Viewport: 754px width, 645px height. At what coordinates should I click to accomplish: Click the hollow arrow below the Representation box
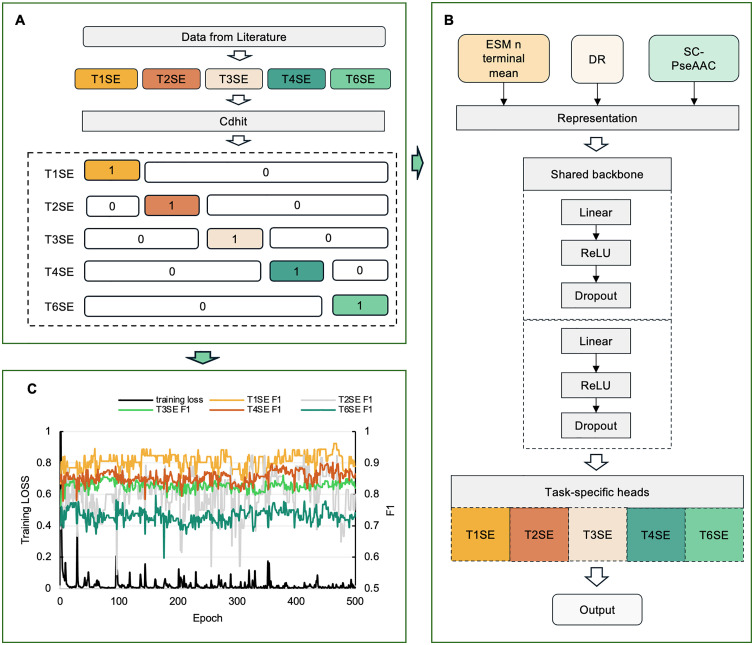[x=596, y=144]
